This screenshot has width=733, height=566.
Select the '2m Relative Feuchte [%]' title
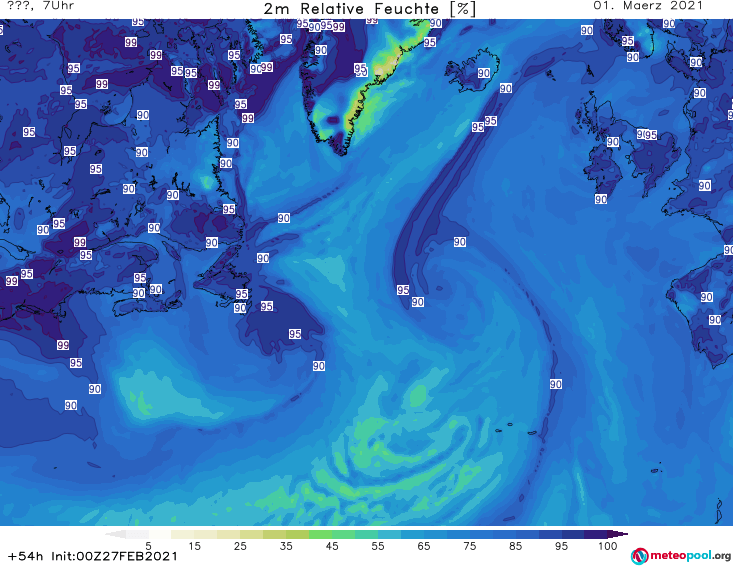click(369, 9)
